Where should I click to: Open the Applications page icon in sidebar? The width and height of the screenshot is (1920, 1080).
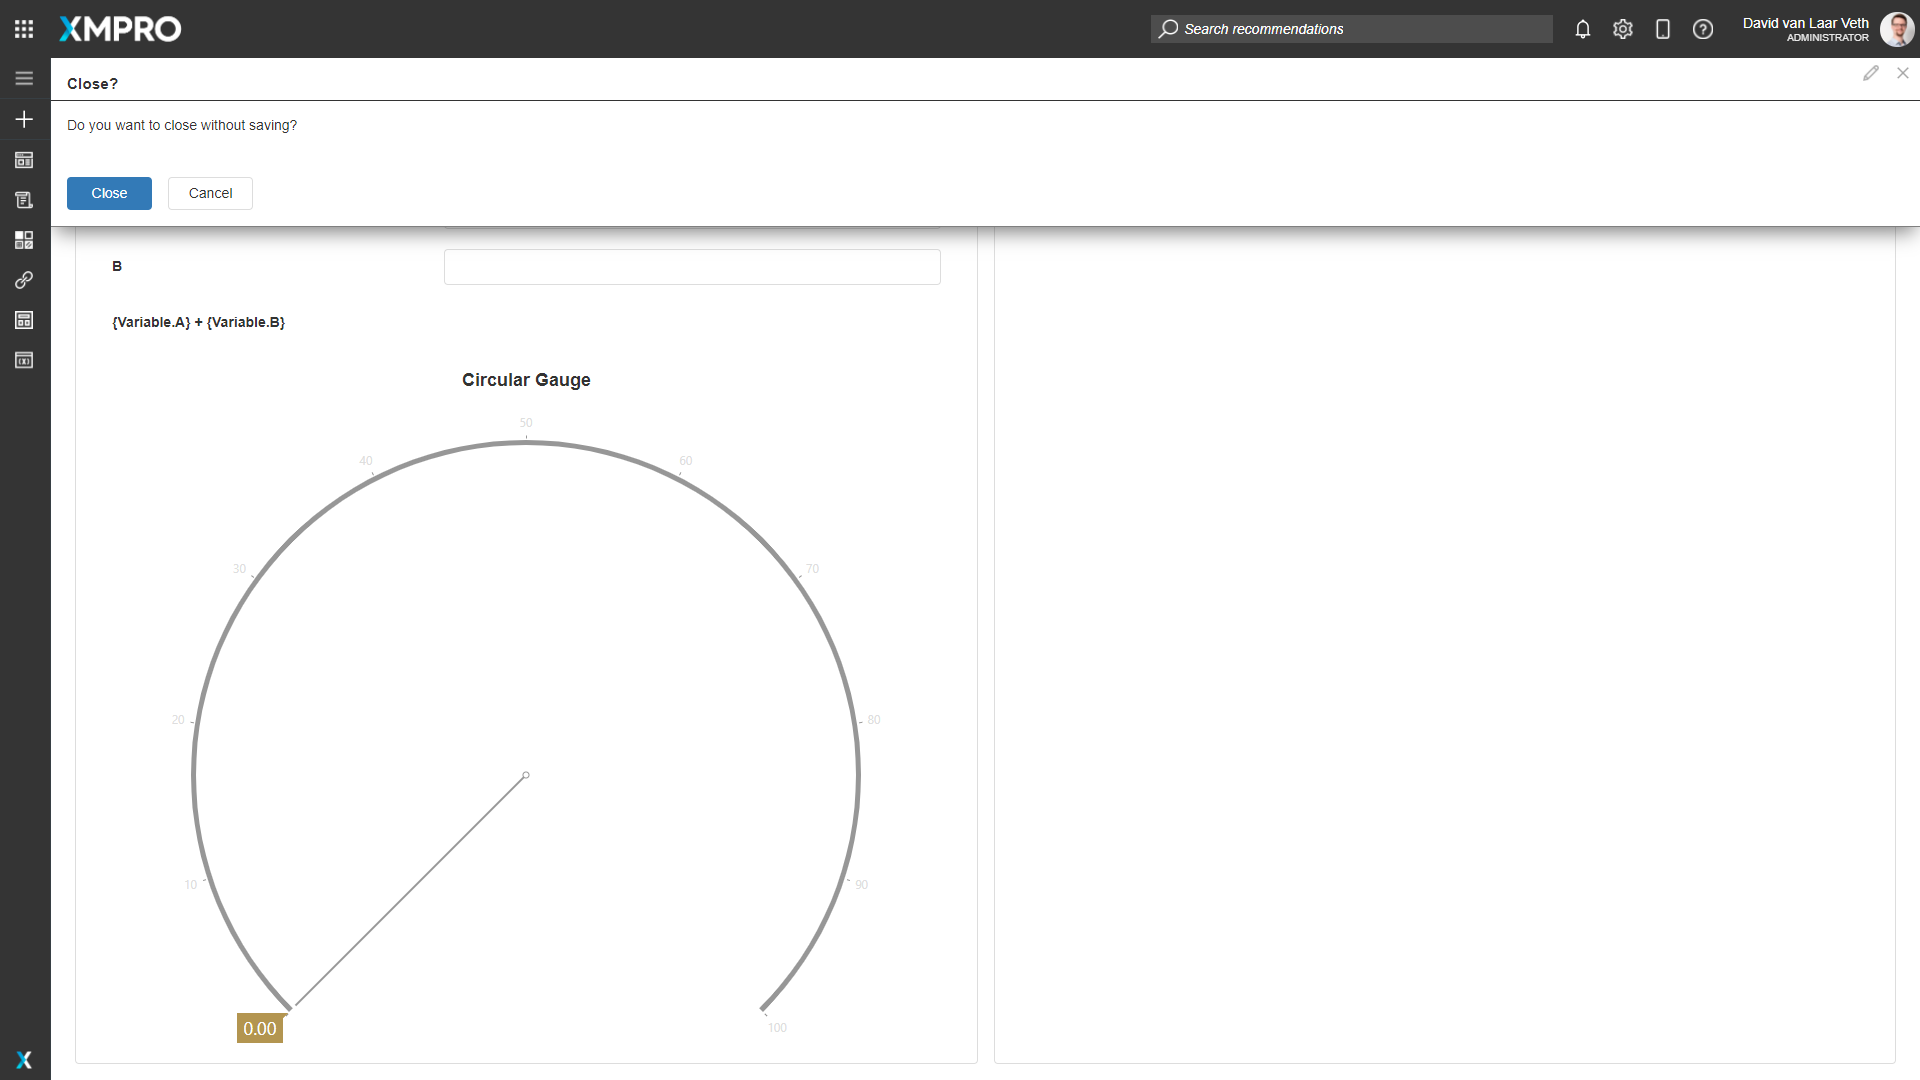tap(24, 160)
